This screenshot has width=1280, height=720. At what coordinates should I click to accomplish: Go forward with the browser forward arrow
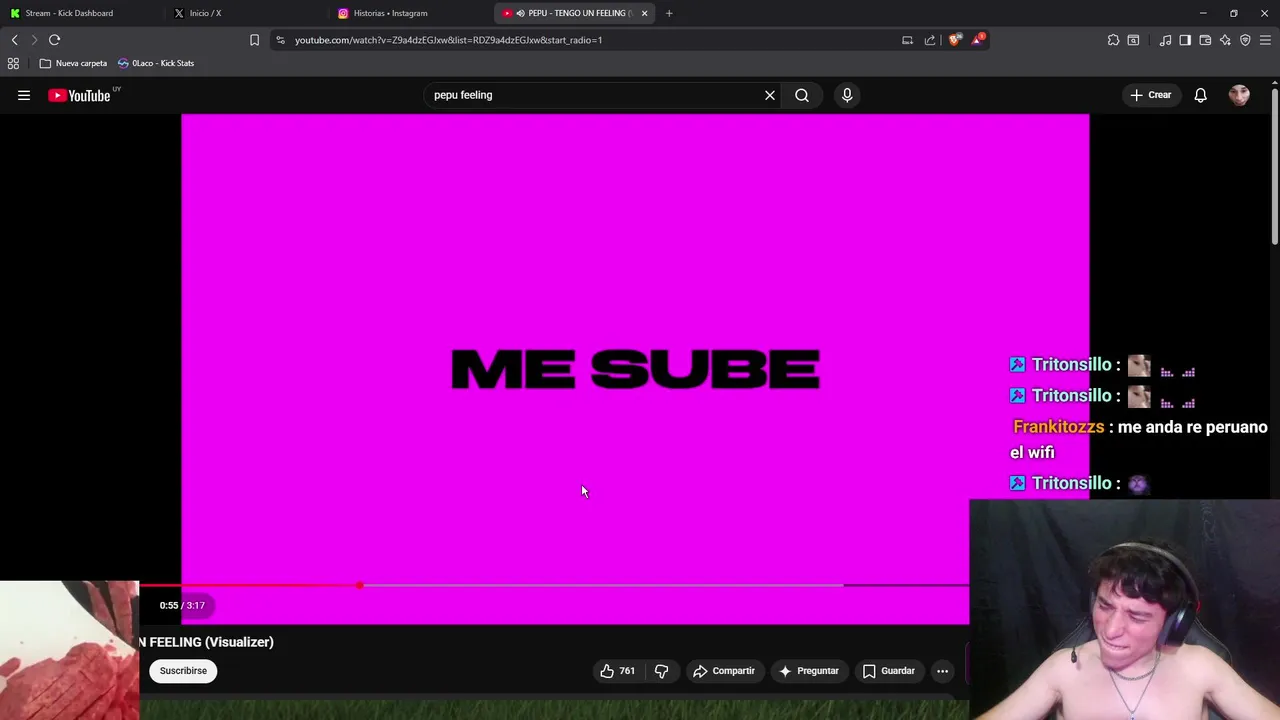[x=34, y=40]
